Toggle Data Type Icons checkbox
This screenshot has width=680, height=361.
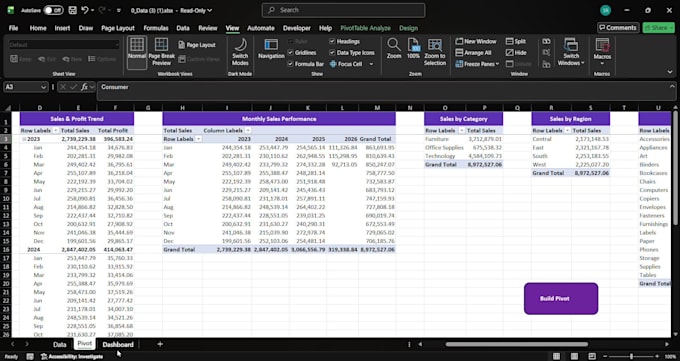coord(332,53)
